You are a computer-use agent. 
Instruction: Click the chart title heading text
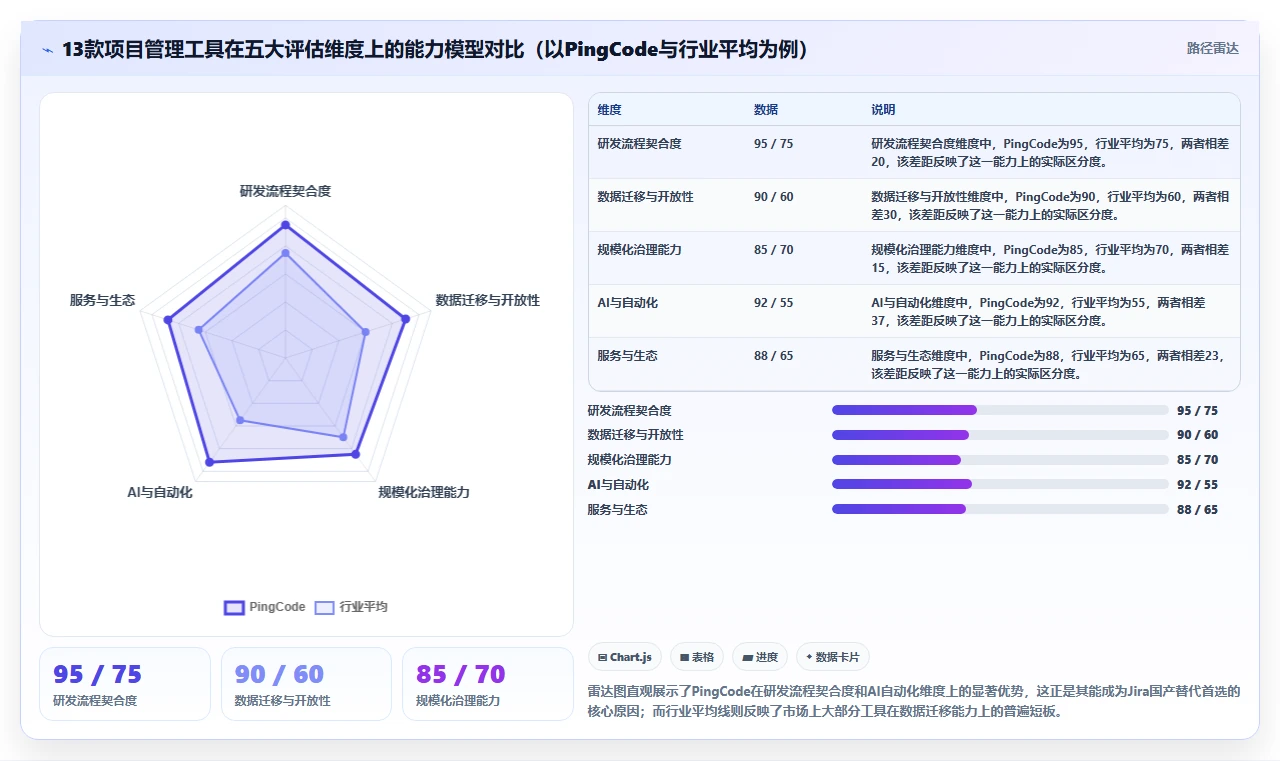click(435, 50)
